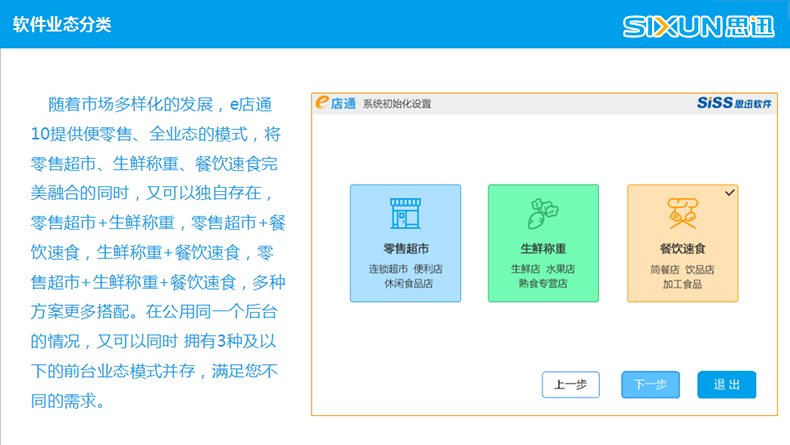Image resolution: width=790 pixels, height=445 pixels.
Task: Click the e店通 logo in dialog header
Action: point(335,103)
